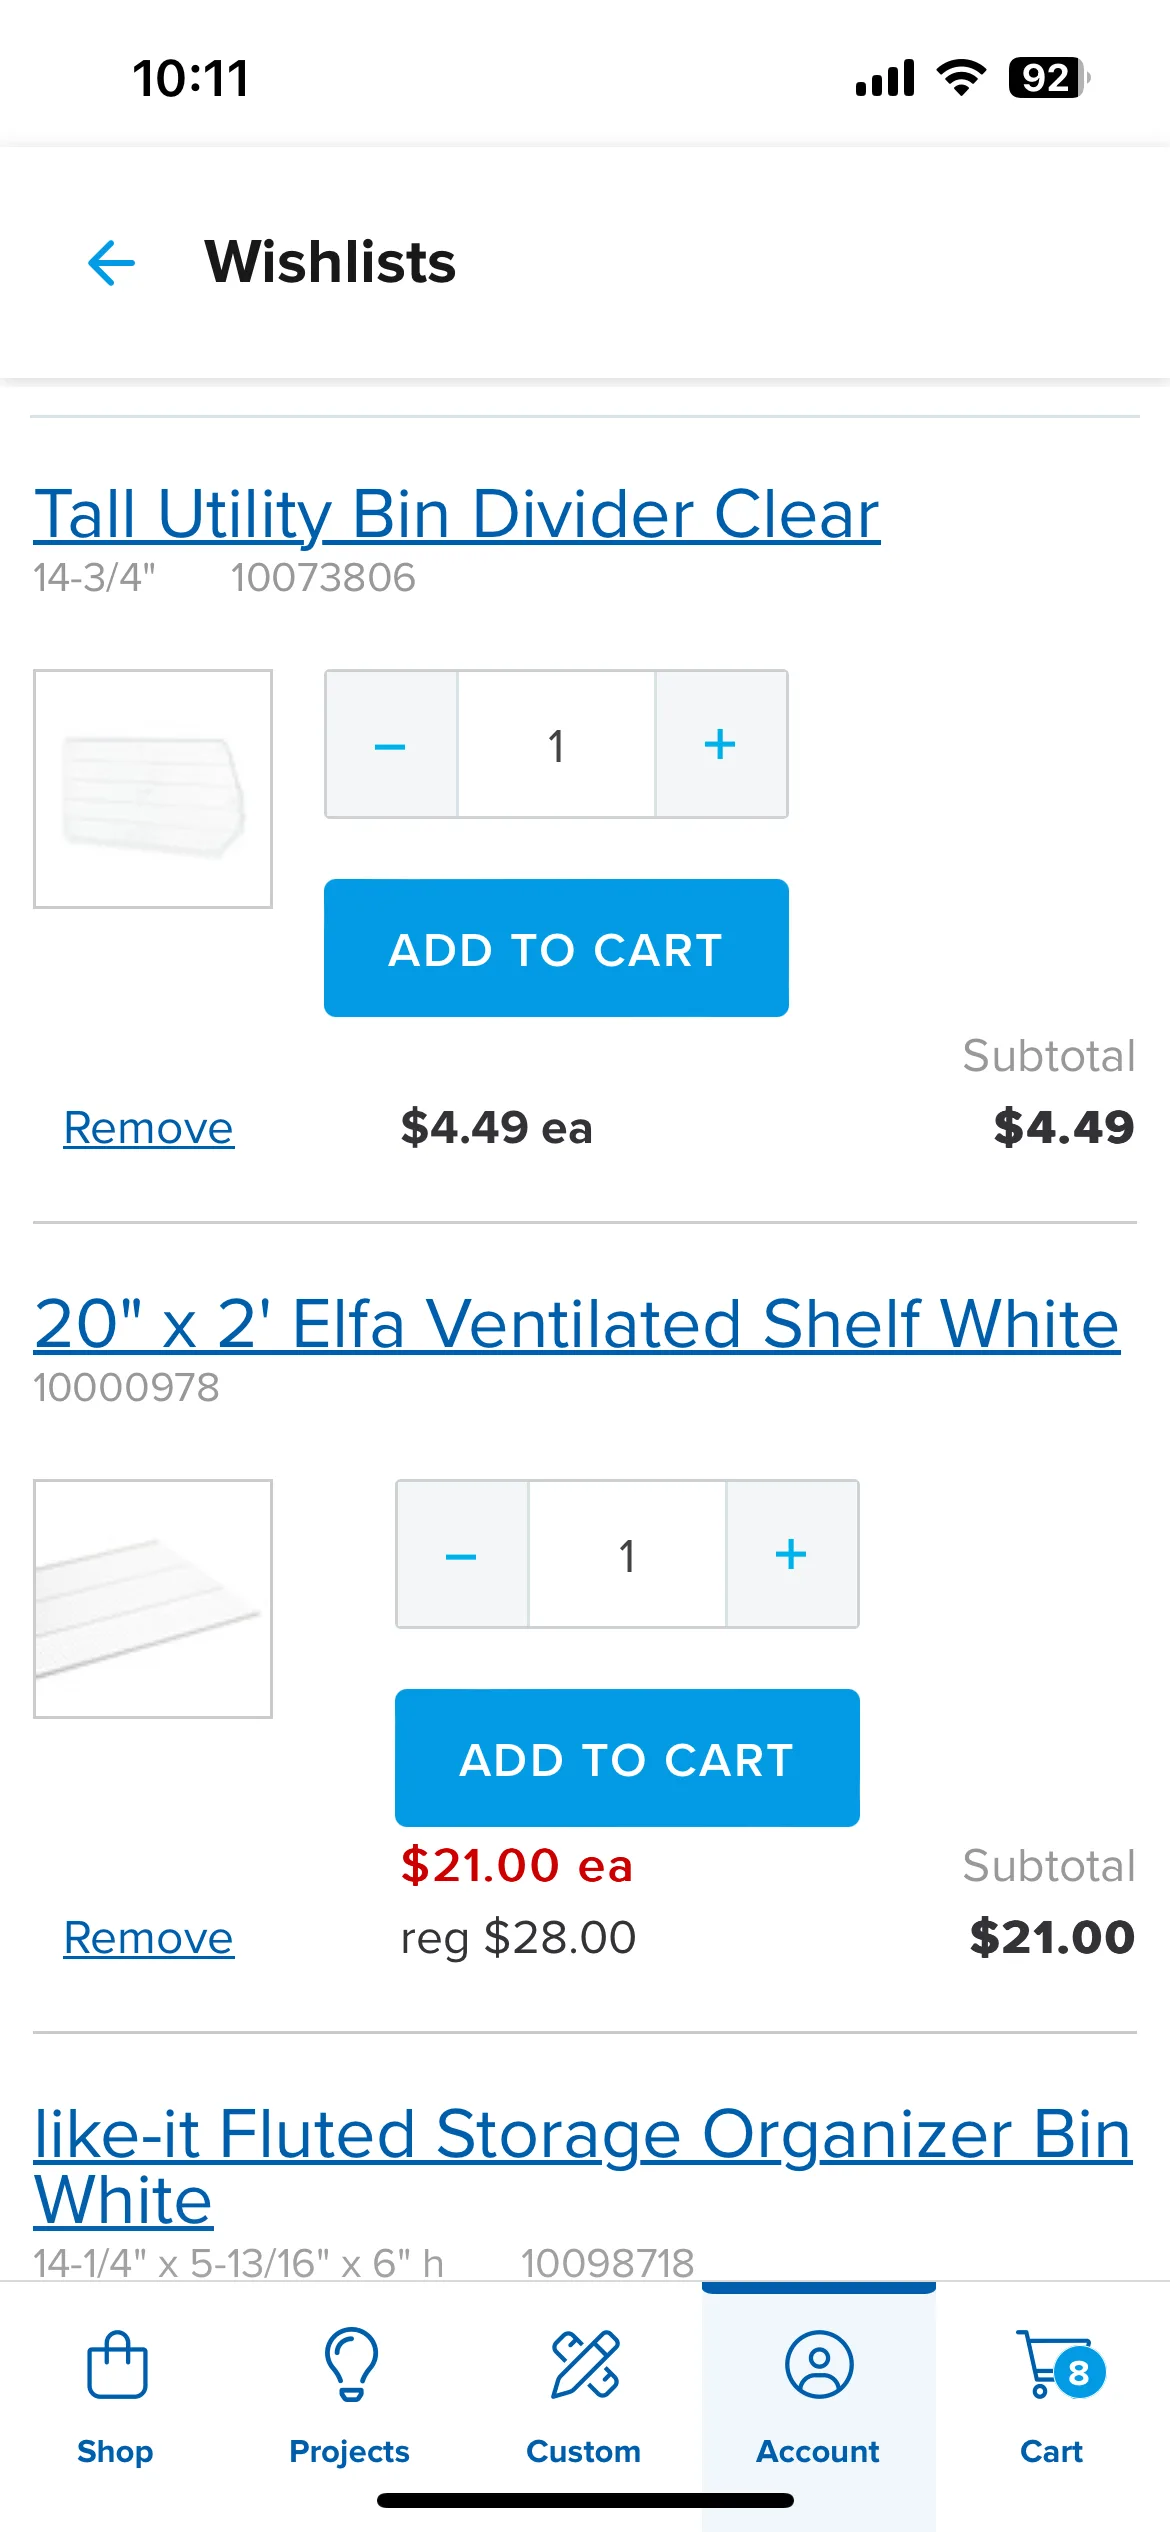
Task: Open 20" x 2' Elfa Ventilated Shelf link
Action: click(577, 1324)
